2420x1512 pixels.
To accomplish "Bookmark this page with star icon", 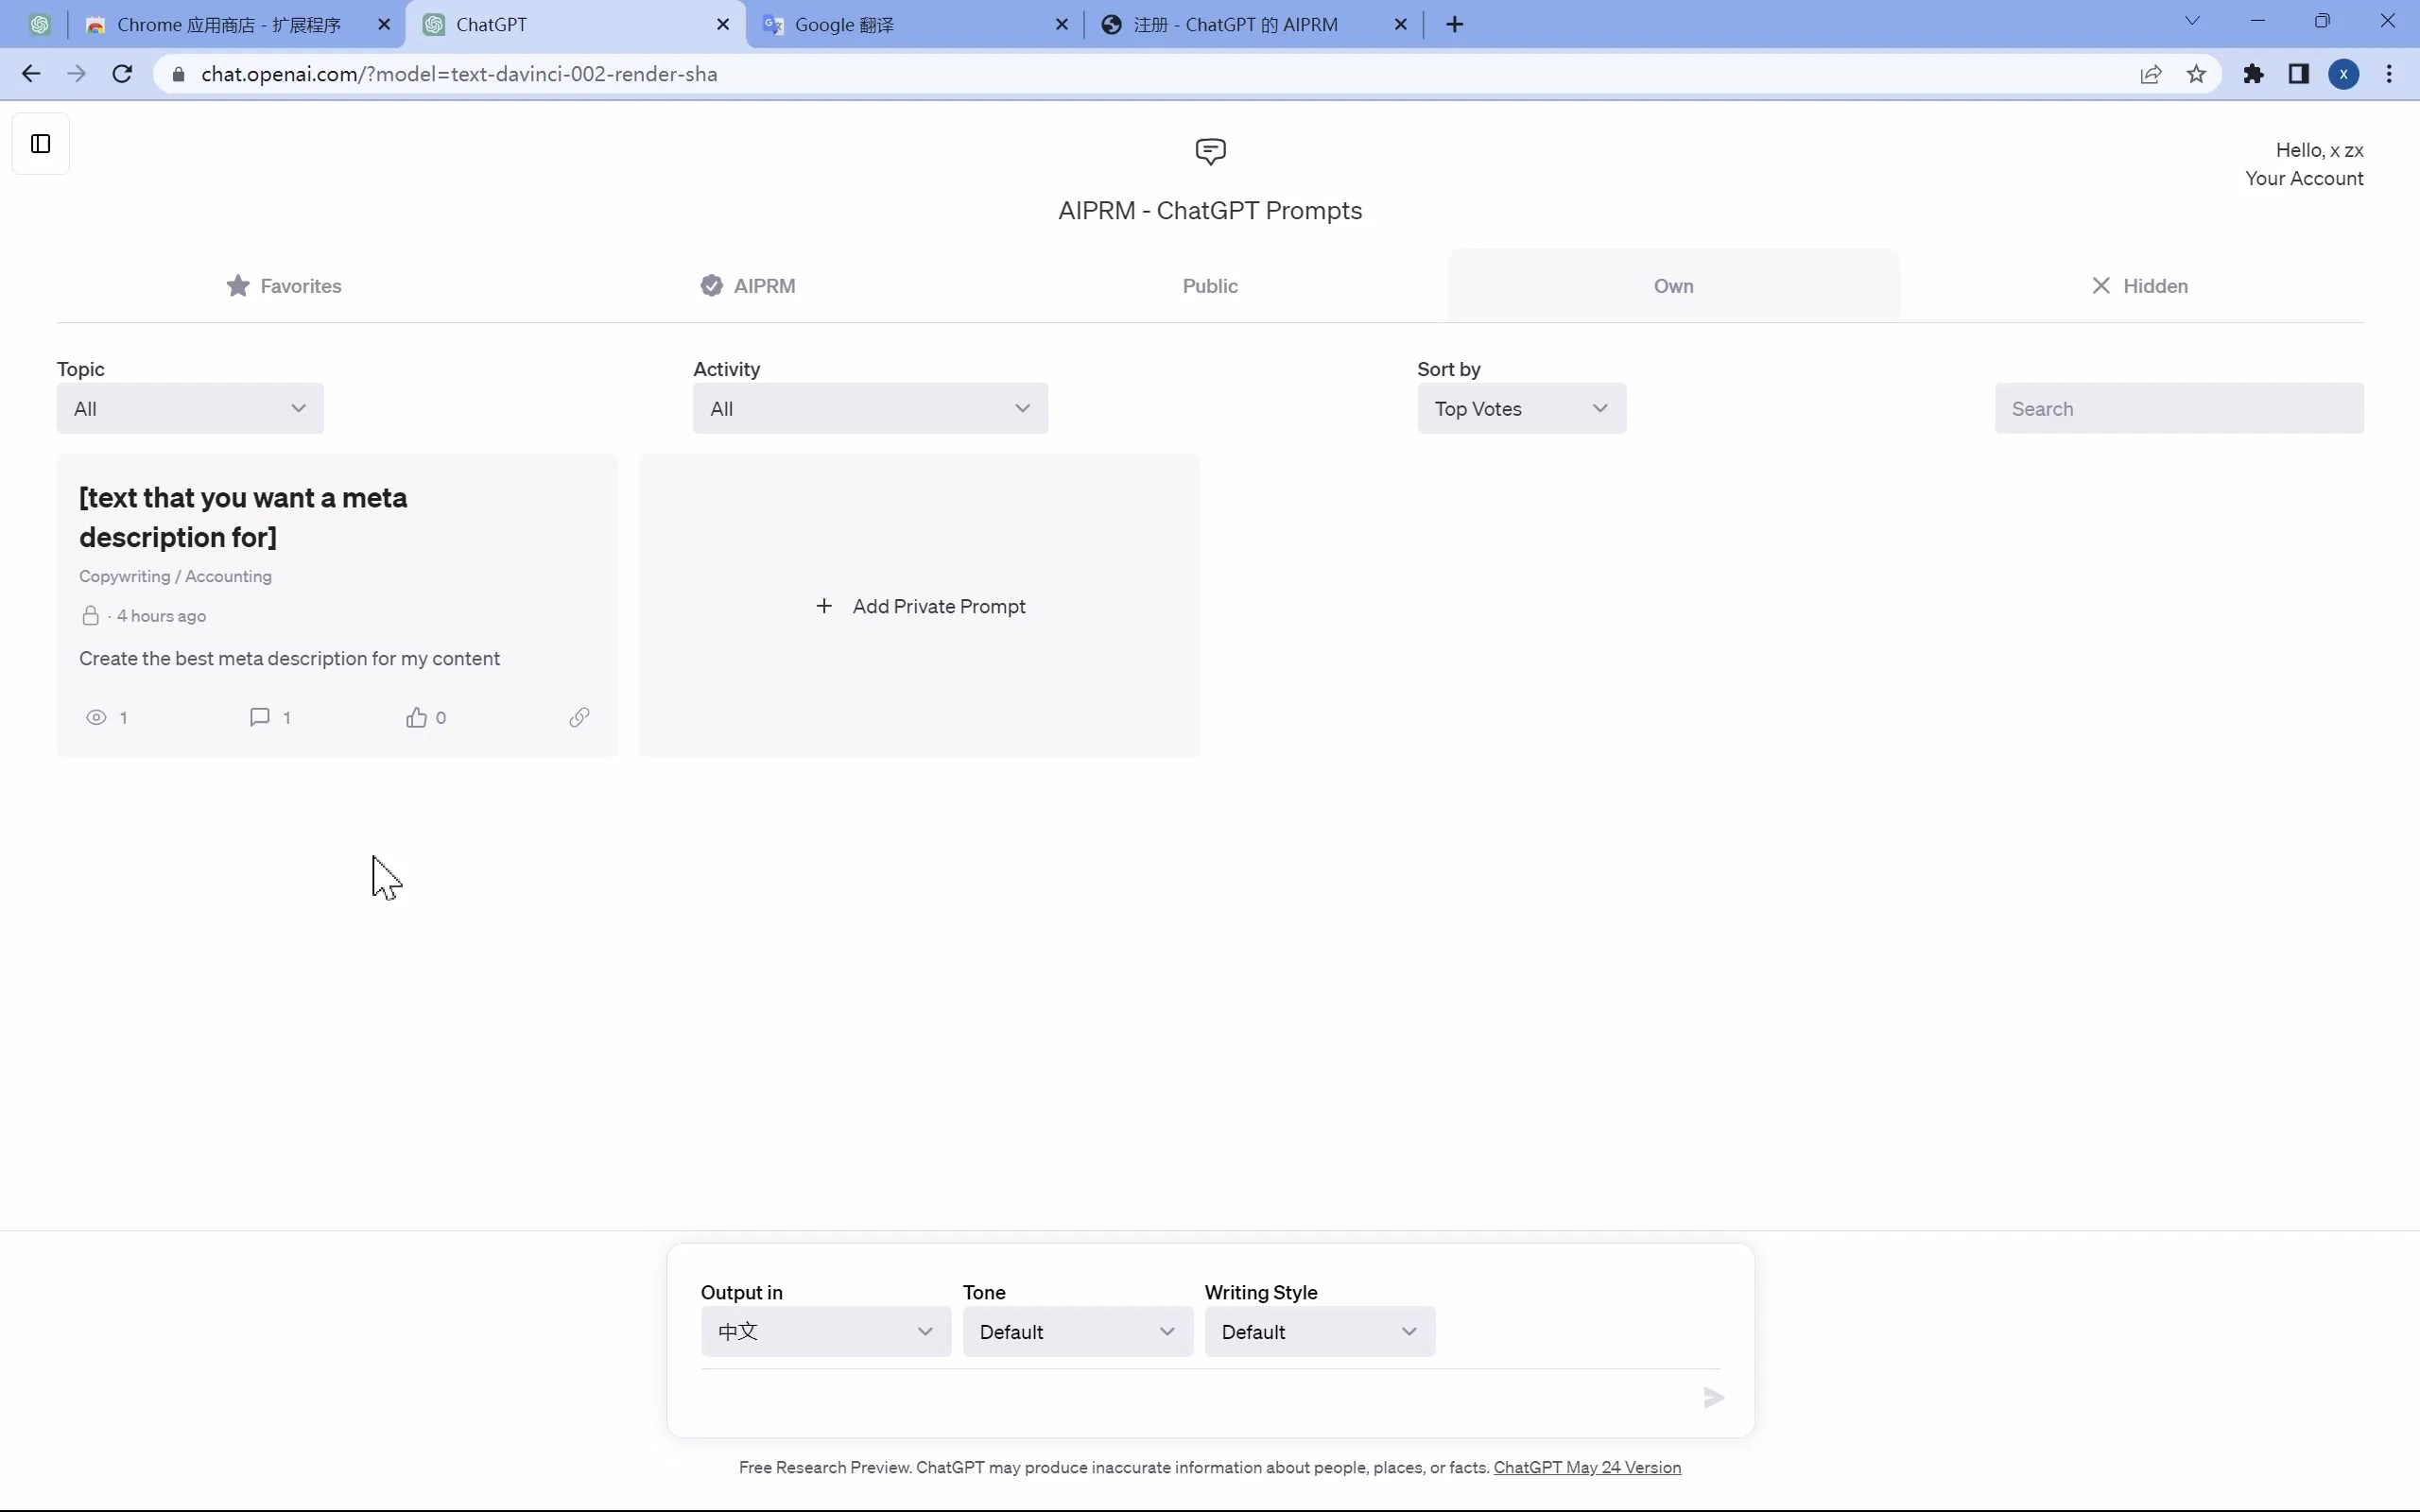I will 2196,74.
